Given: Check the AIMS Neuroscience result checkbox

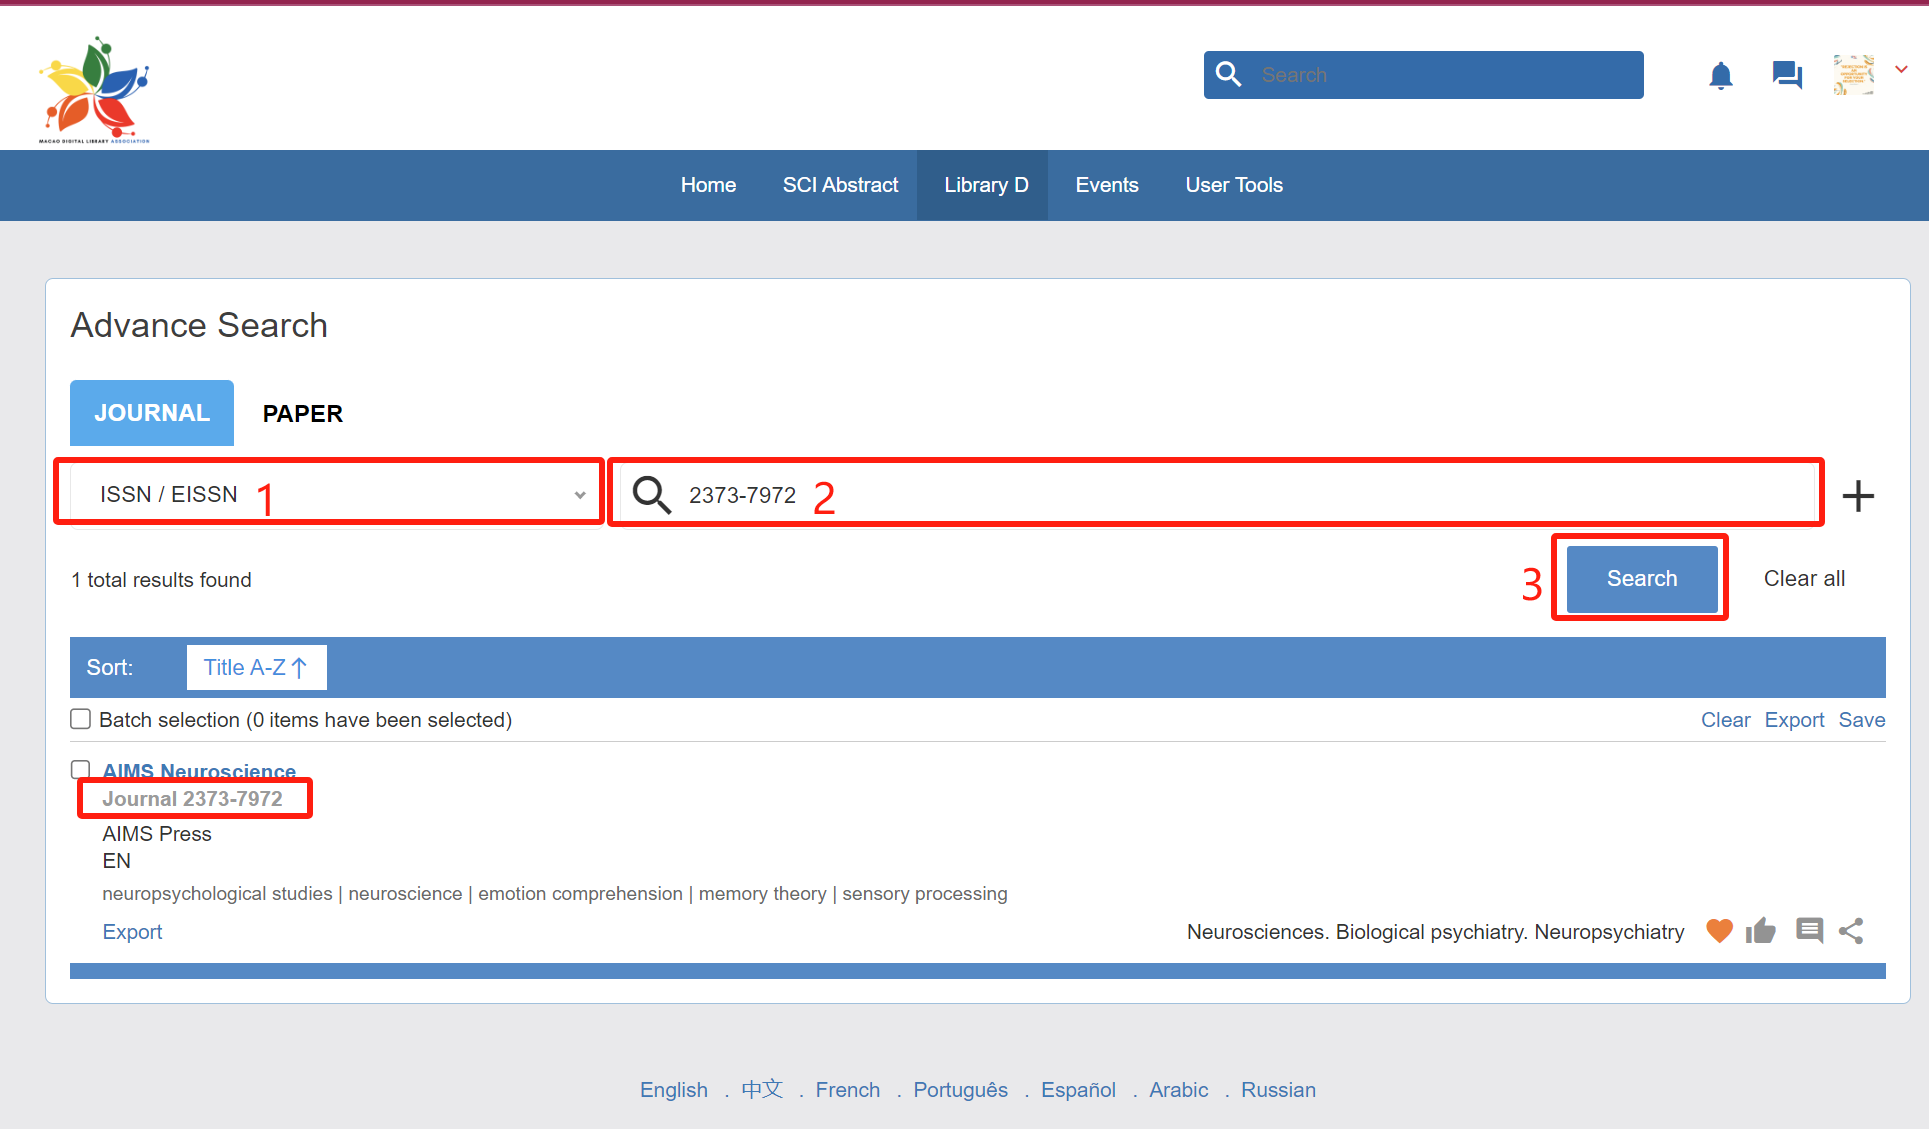Looking at the screenshot, I should [81, 769].
